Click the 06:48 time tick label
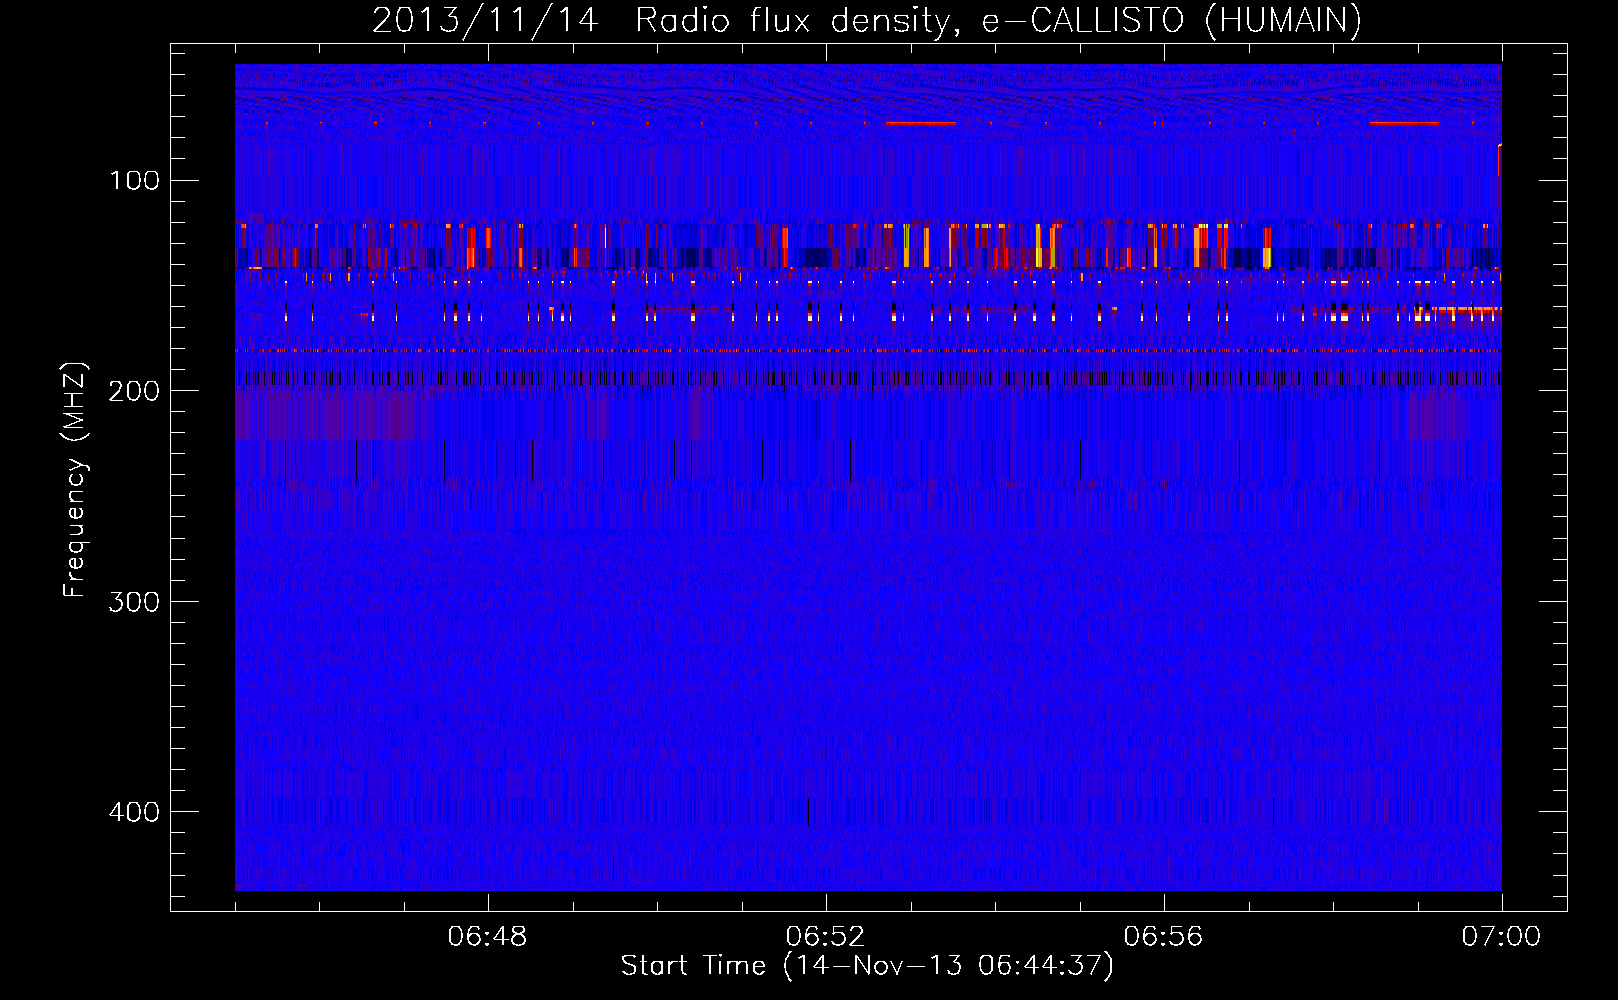 click(488, 937)
